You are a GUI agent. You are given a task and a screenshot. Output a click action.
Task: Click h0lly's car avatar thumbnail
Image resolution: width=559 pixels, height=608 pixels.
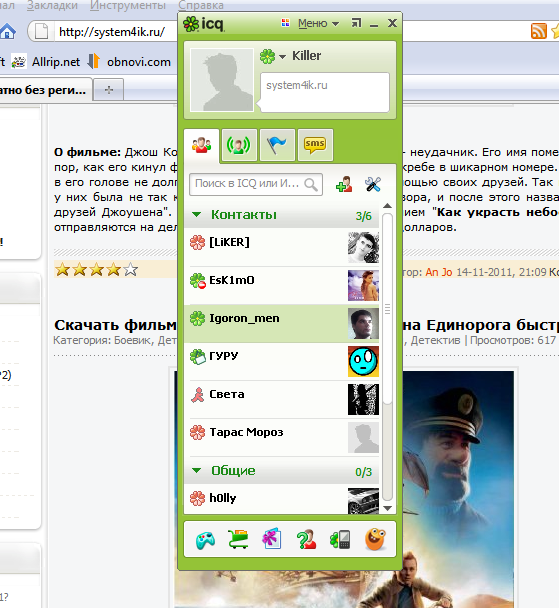(363, 501)
